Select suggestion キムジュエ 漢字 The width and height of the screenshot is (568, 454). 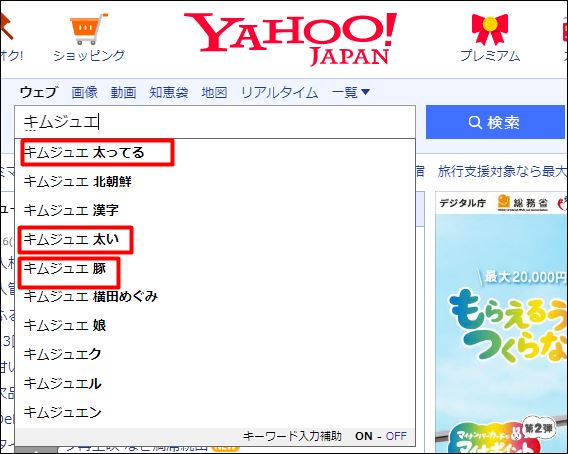tap(215, 210)
